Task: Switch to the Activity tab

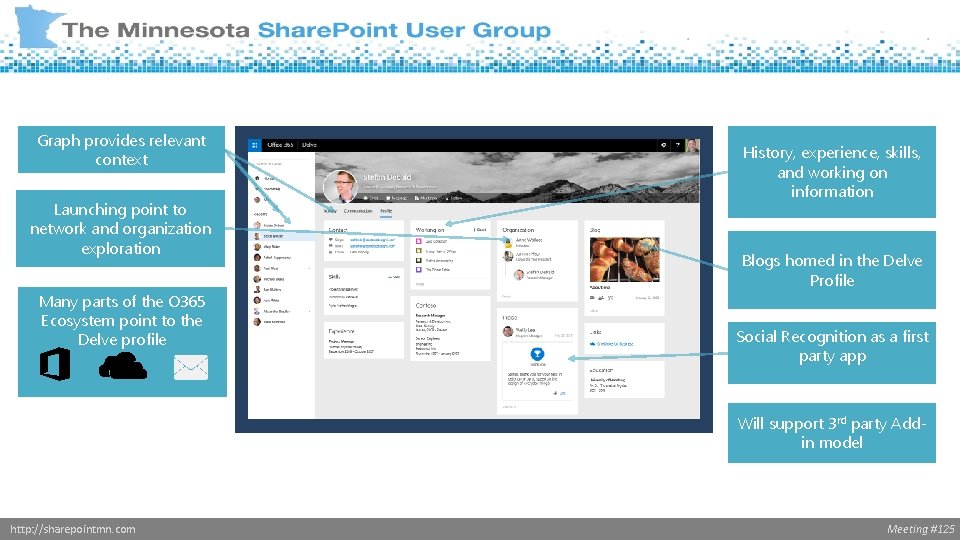Action: (330, 211)
